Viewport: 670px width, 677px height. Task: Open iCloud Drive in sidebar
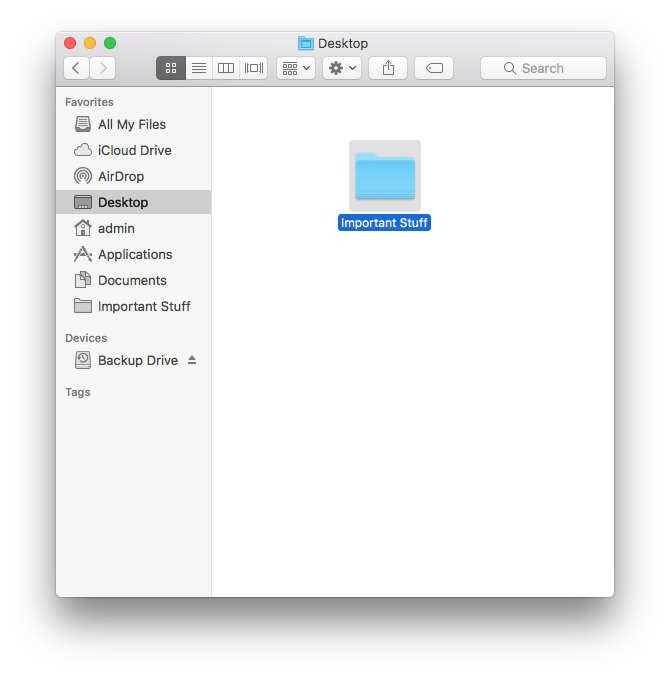point(134,150)
